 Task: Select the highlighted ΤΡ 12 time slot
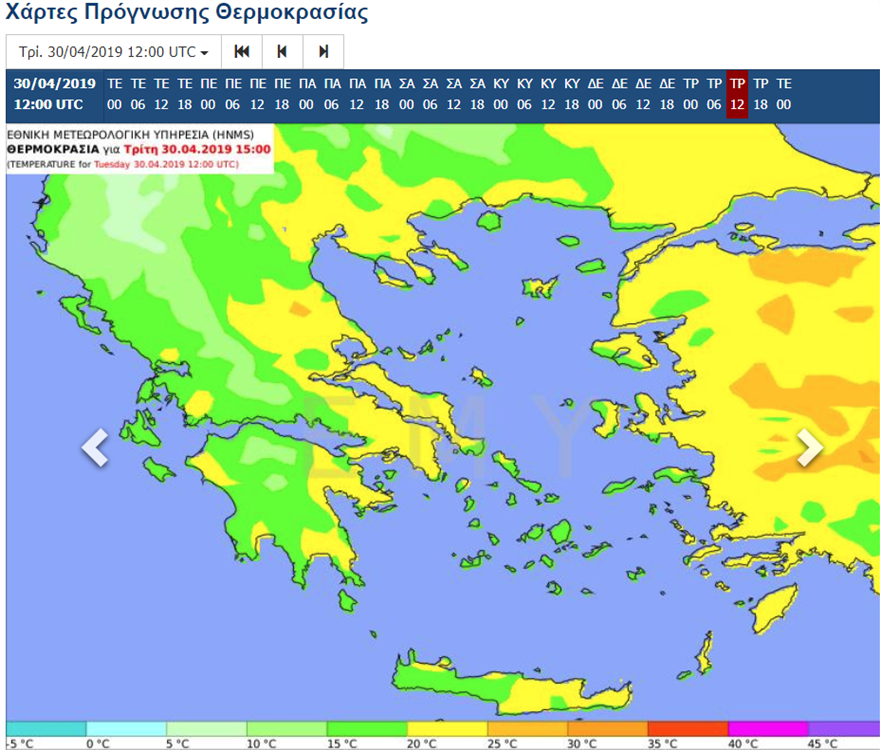pos(737,94)
